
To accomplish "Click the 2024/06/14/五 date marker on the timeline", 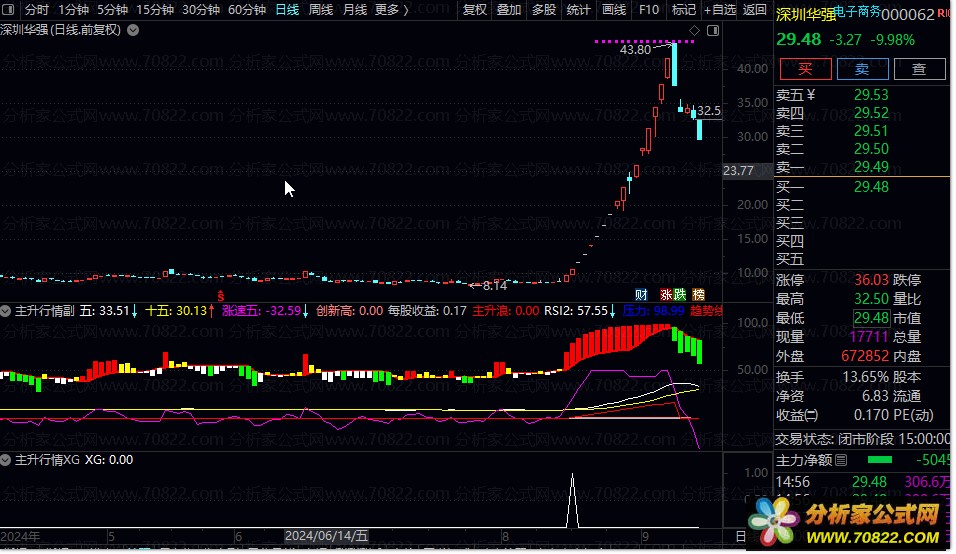I will point(326,536).
